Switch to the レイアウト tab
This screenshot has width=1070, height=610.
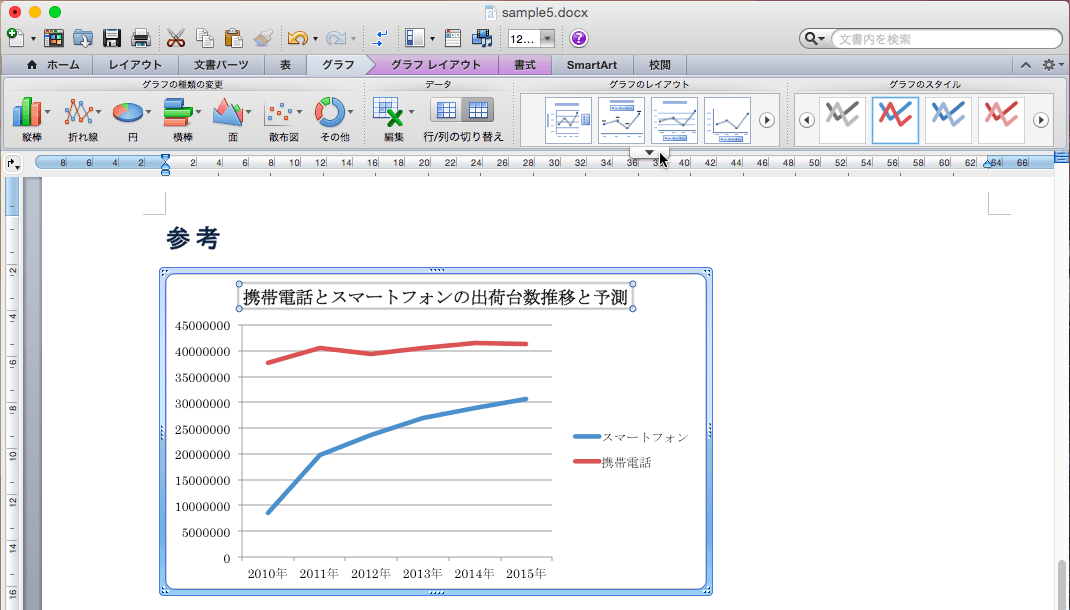pos(135,65)
